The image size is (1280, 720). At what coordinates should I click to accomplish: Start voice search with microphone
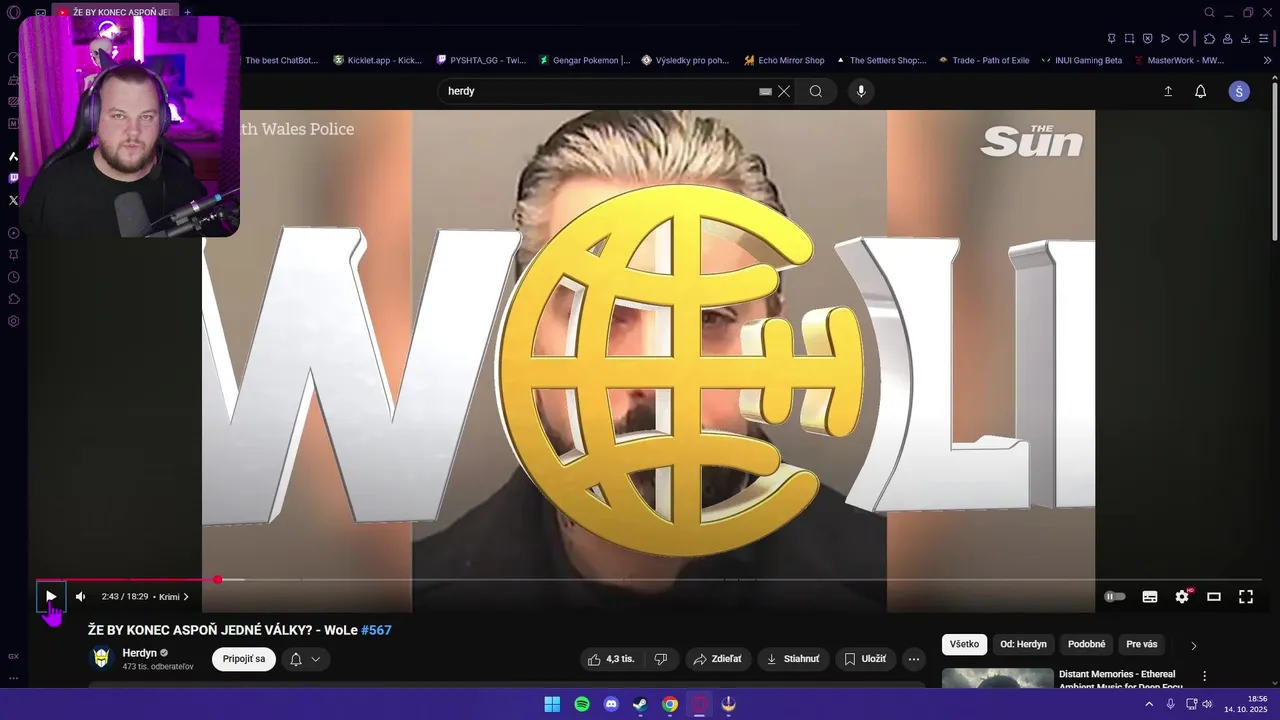[861, 91]
